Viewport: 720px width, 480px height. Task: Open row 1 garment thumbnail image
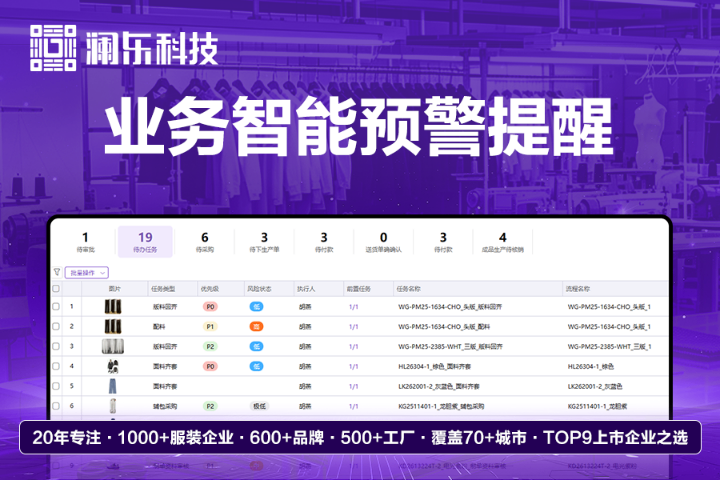pyautogui.click(x=113, y=306)
